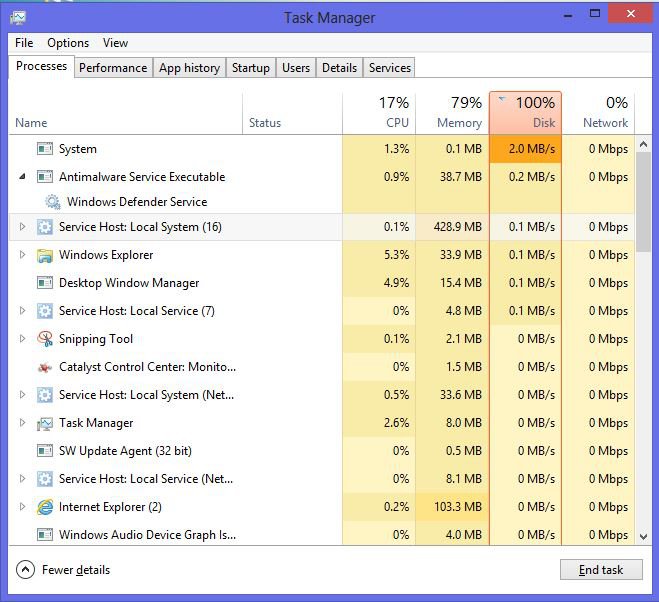Viewport: 659px width, 602px height.
Task: Click the Service Host: Local System (Net... icon
Action: coord(45,395)
